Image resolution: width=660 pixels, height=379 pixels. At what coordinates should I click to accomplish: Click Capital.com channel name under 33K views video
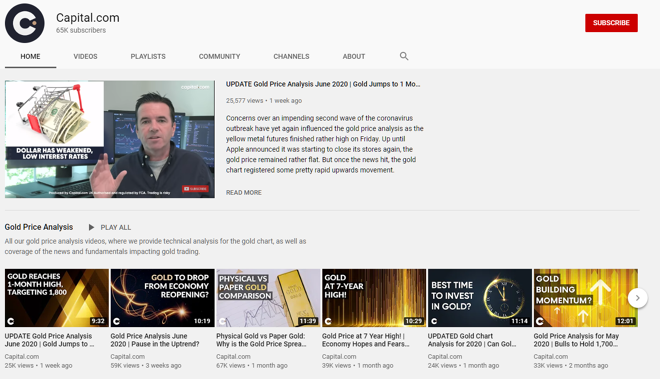click(x=551, y=356)
